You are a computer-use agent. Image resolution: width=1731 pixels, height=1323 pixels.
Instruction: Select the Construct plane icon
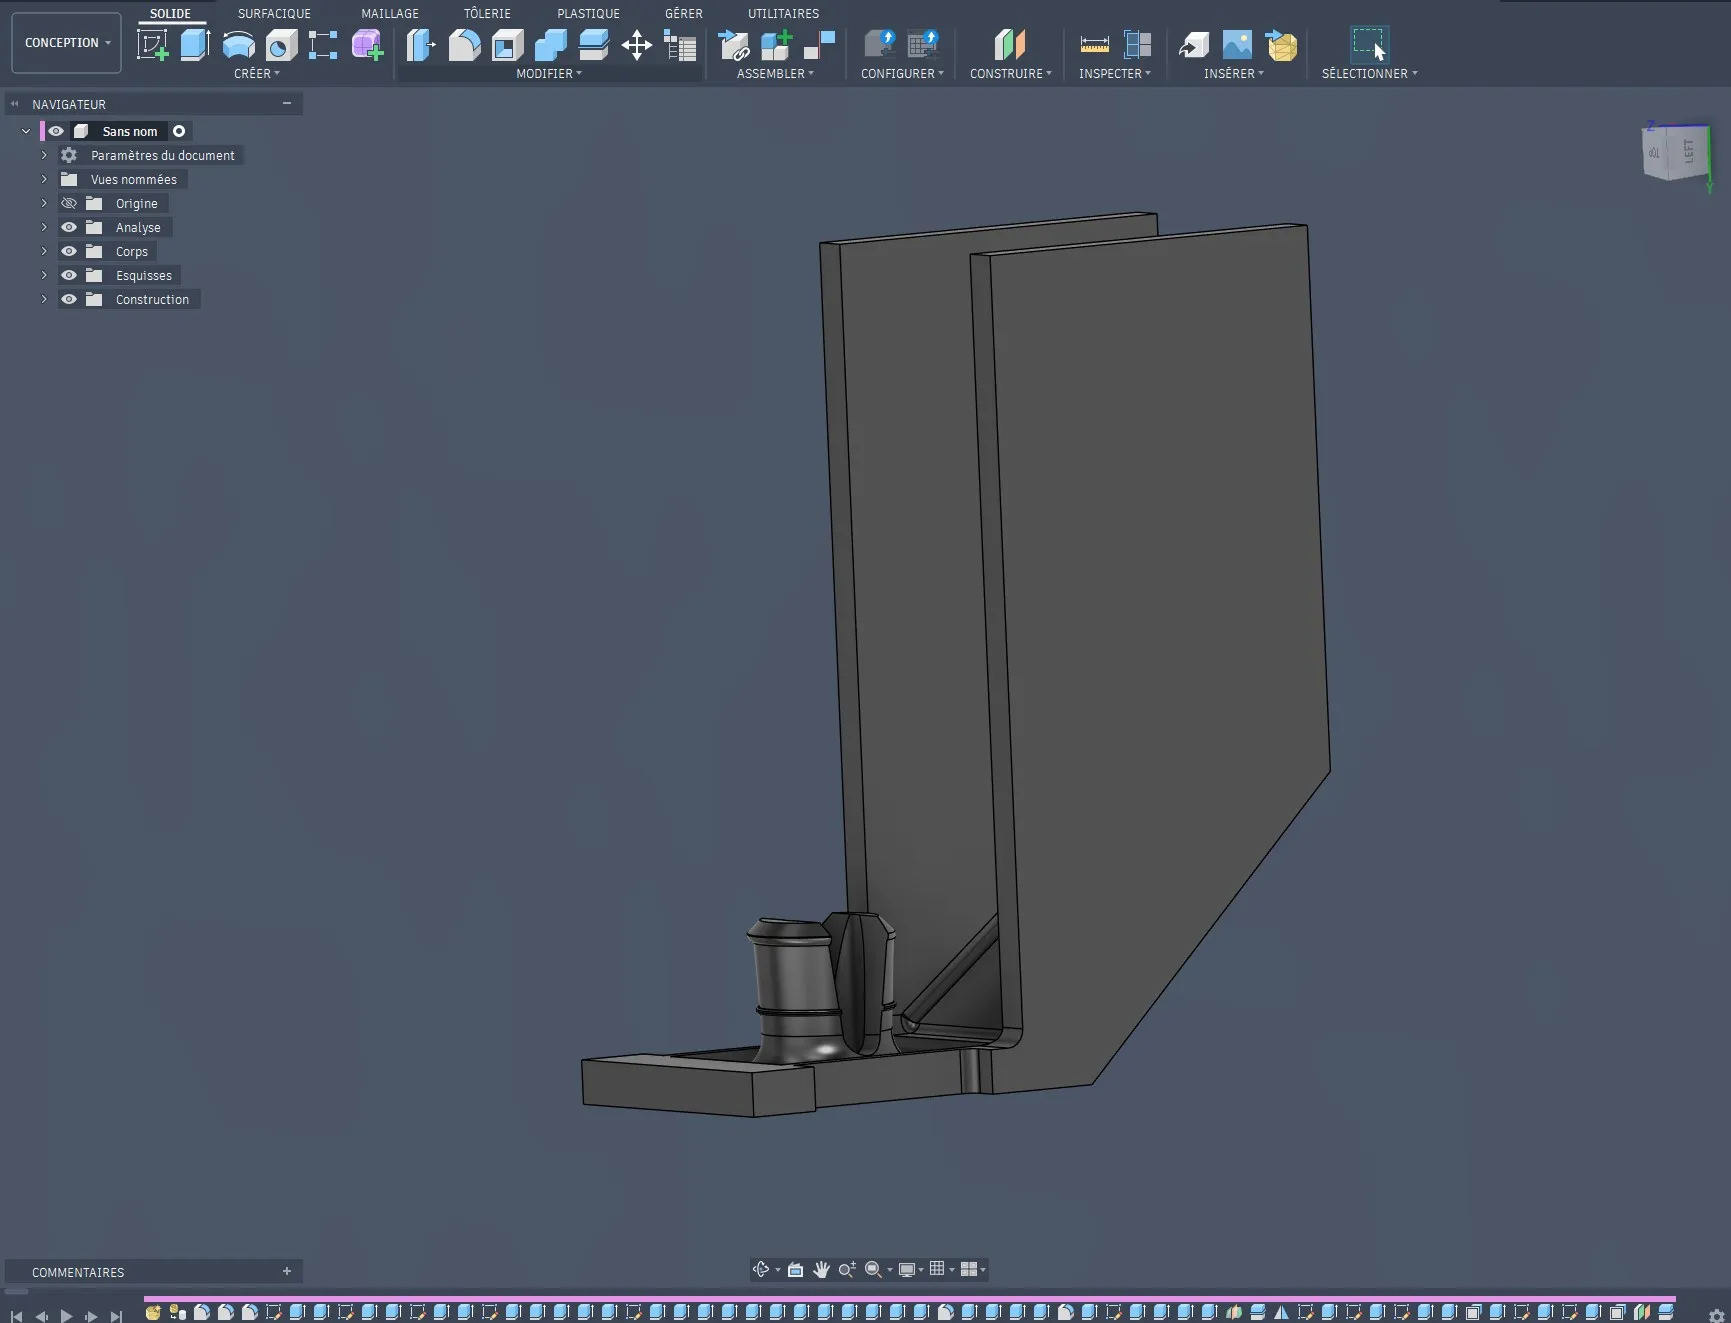pyautogui.click(x=1010, y=45)
